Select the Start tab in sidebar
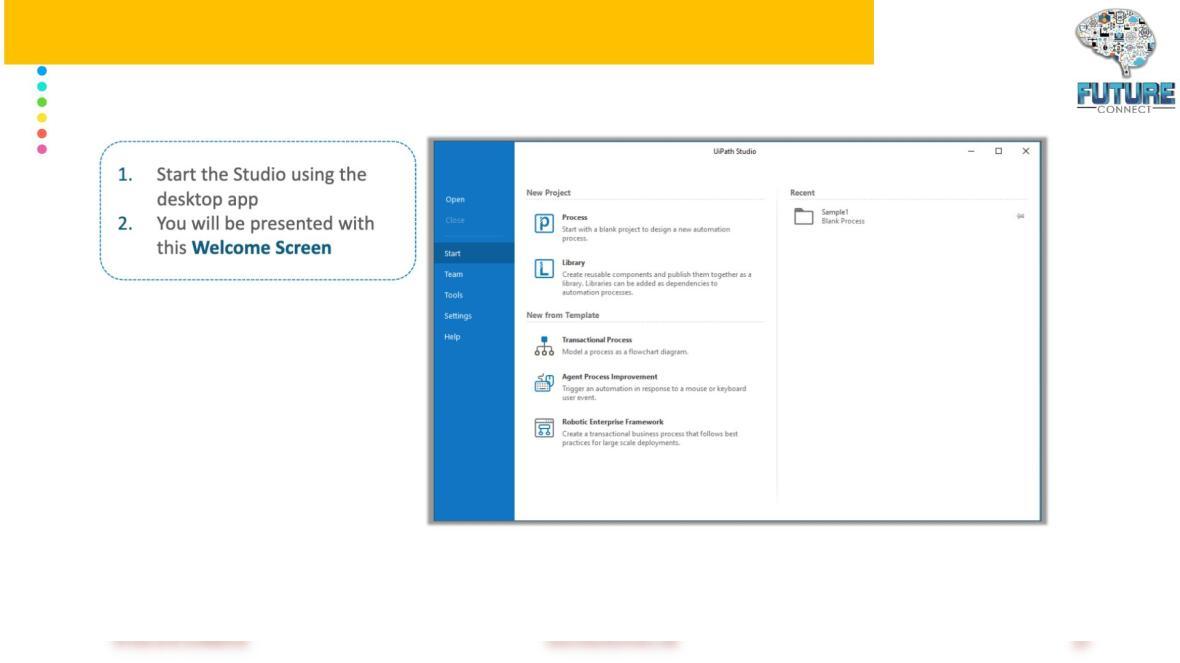 (474, 253)
